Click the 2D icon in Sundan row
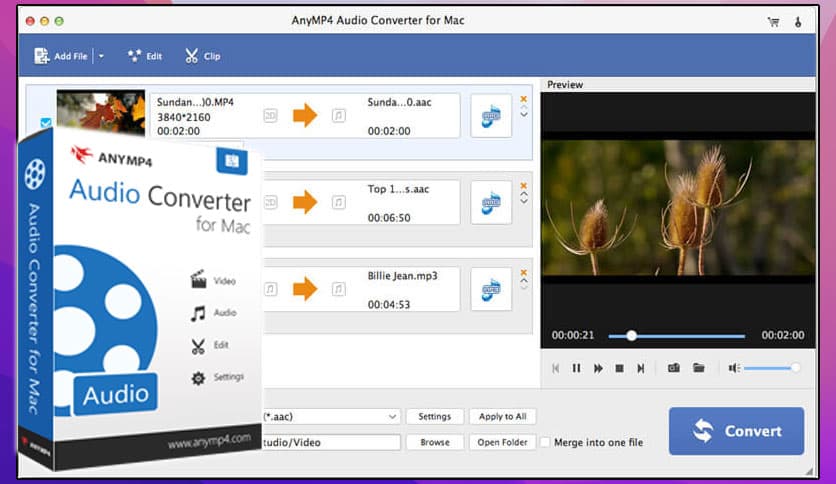Image resolution: width=836 pixels, height=484 pixels. 270,115
